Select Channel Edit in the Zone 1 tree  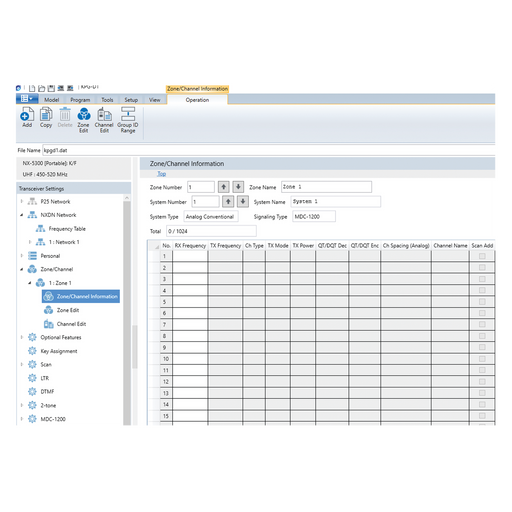point(71,324)
